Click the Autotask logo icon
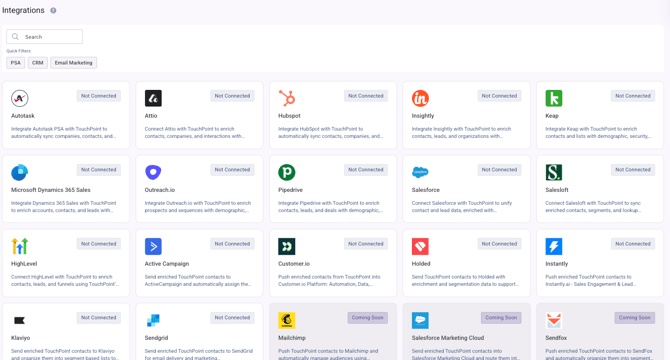Image resolution: width=670 pixels, height=360 pixels. (20, 98)
